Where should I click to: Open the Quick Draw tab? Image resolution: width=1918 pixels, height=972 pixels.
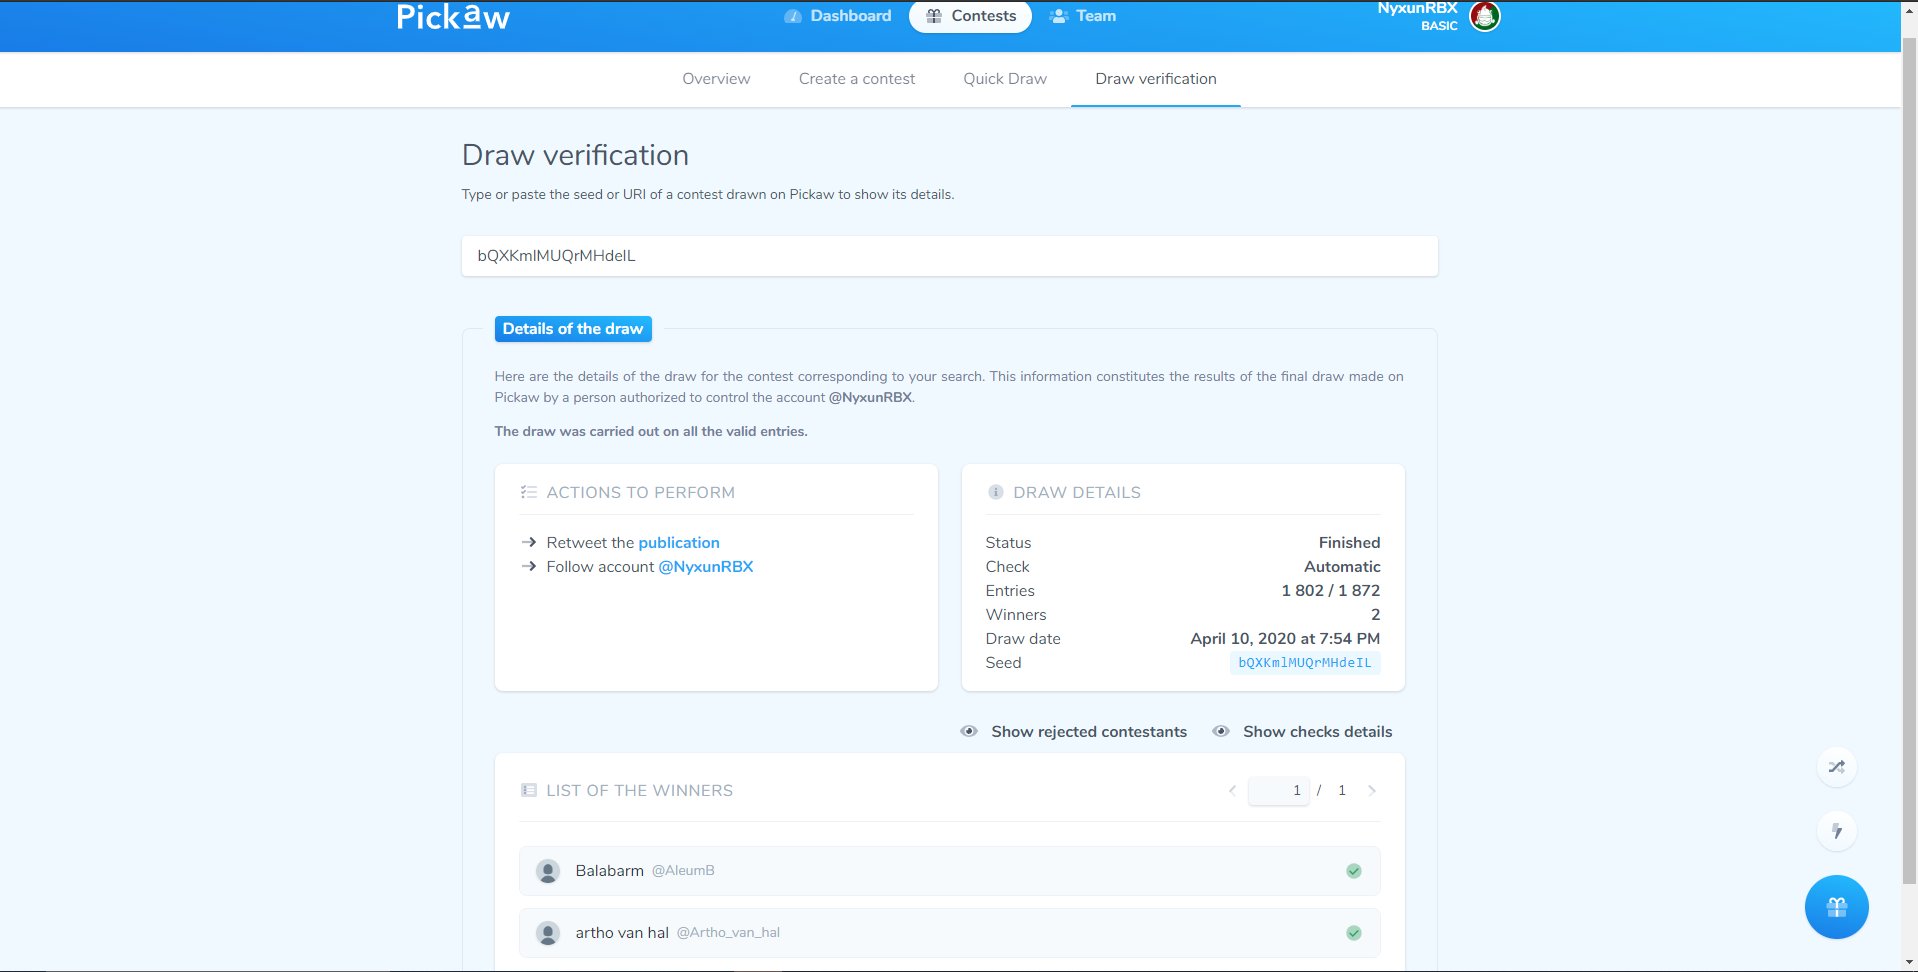pyautogui.click(x=1005, y=79)
